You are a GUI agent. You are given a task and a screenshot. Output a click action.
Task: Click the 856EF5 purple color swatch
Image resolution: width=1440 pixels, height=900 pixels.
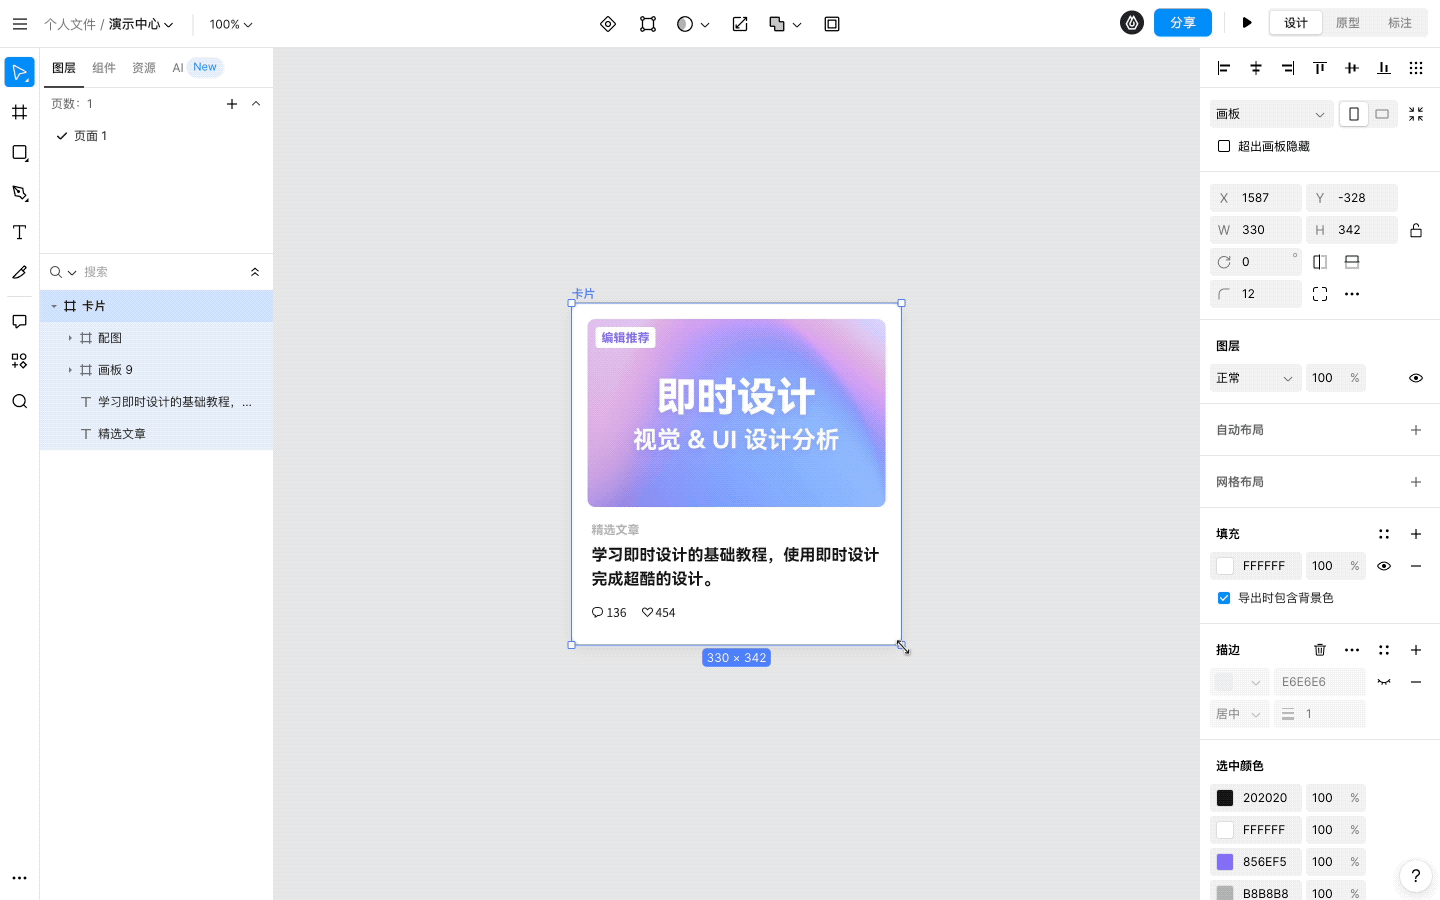(1225, 862)
